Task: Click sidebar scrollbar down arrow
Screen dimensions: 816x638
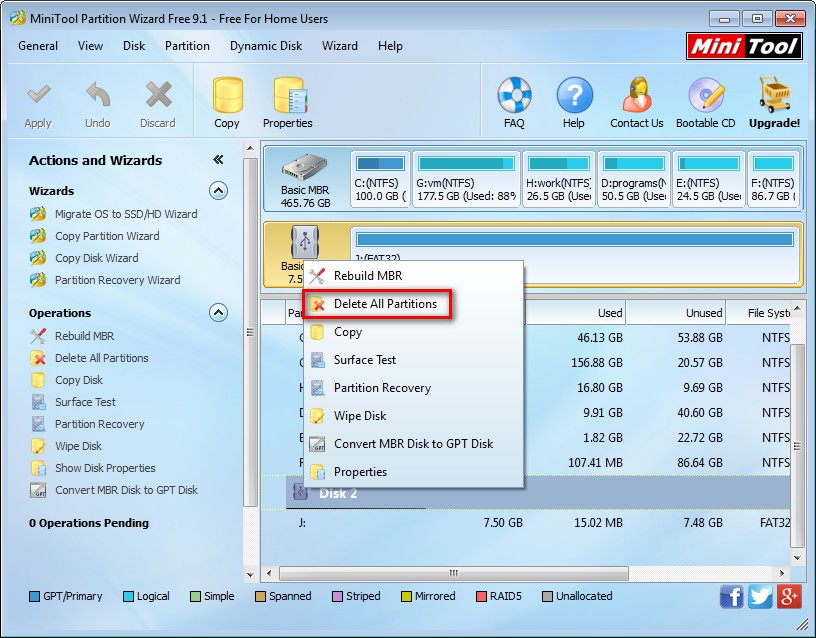Action: click(250, 575)
